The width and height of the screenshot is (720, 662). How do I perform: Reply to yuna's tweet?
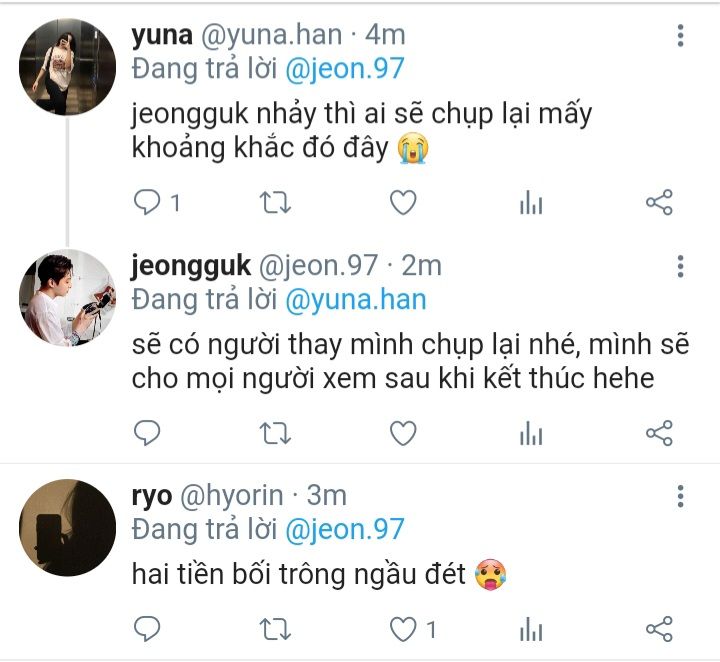pyautogui.click(x=147, y=203)
